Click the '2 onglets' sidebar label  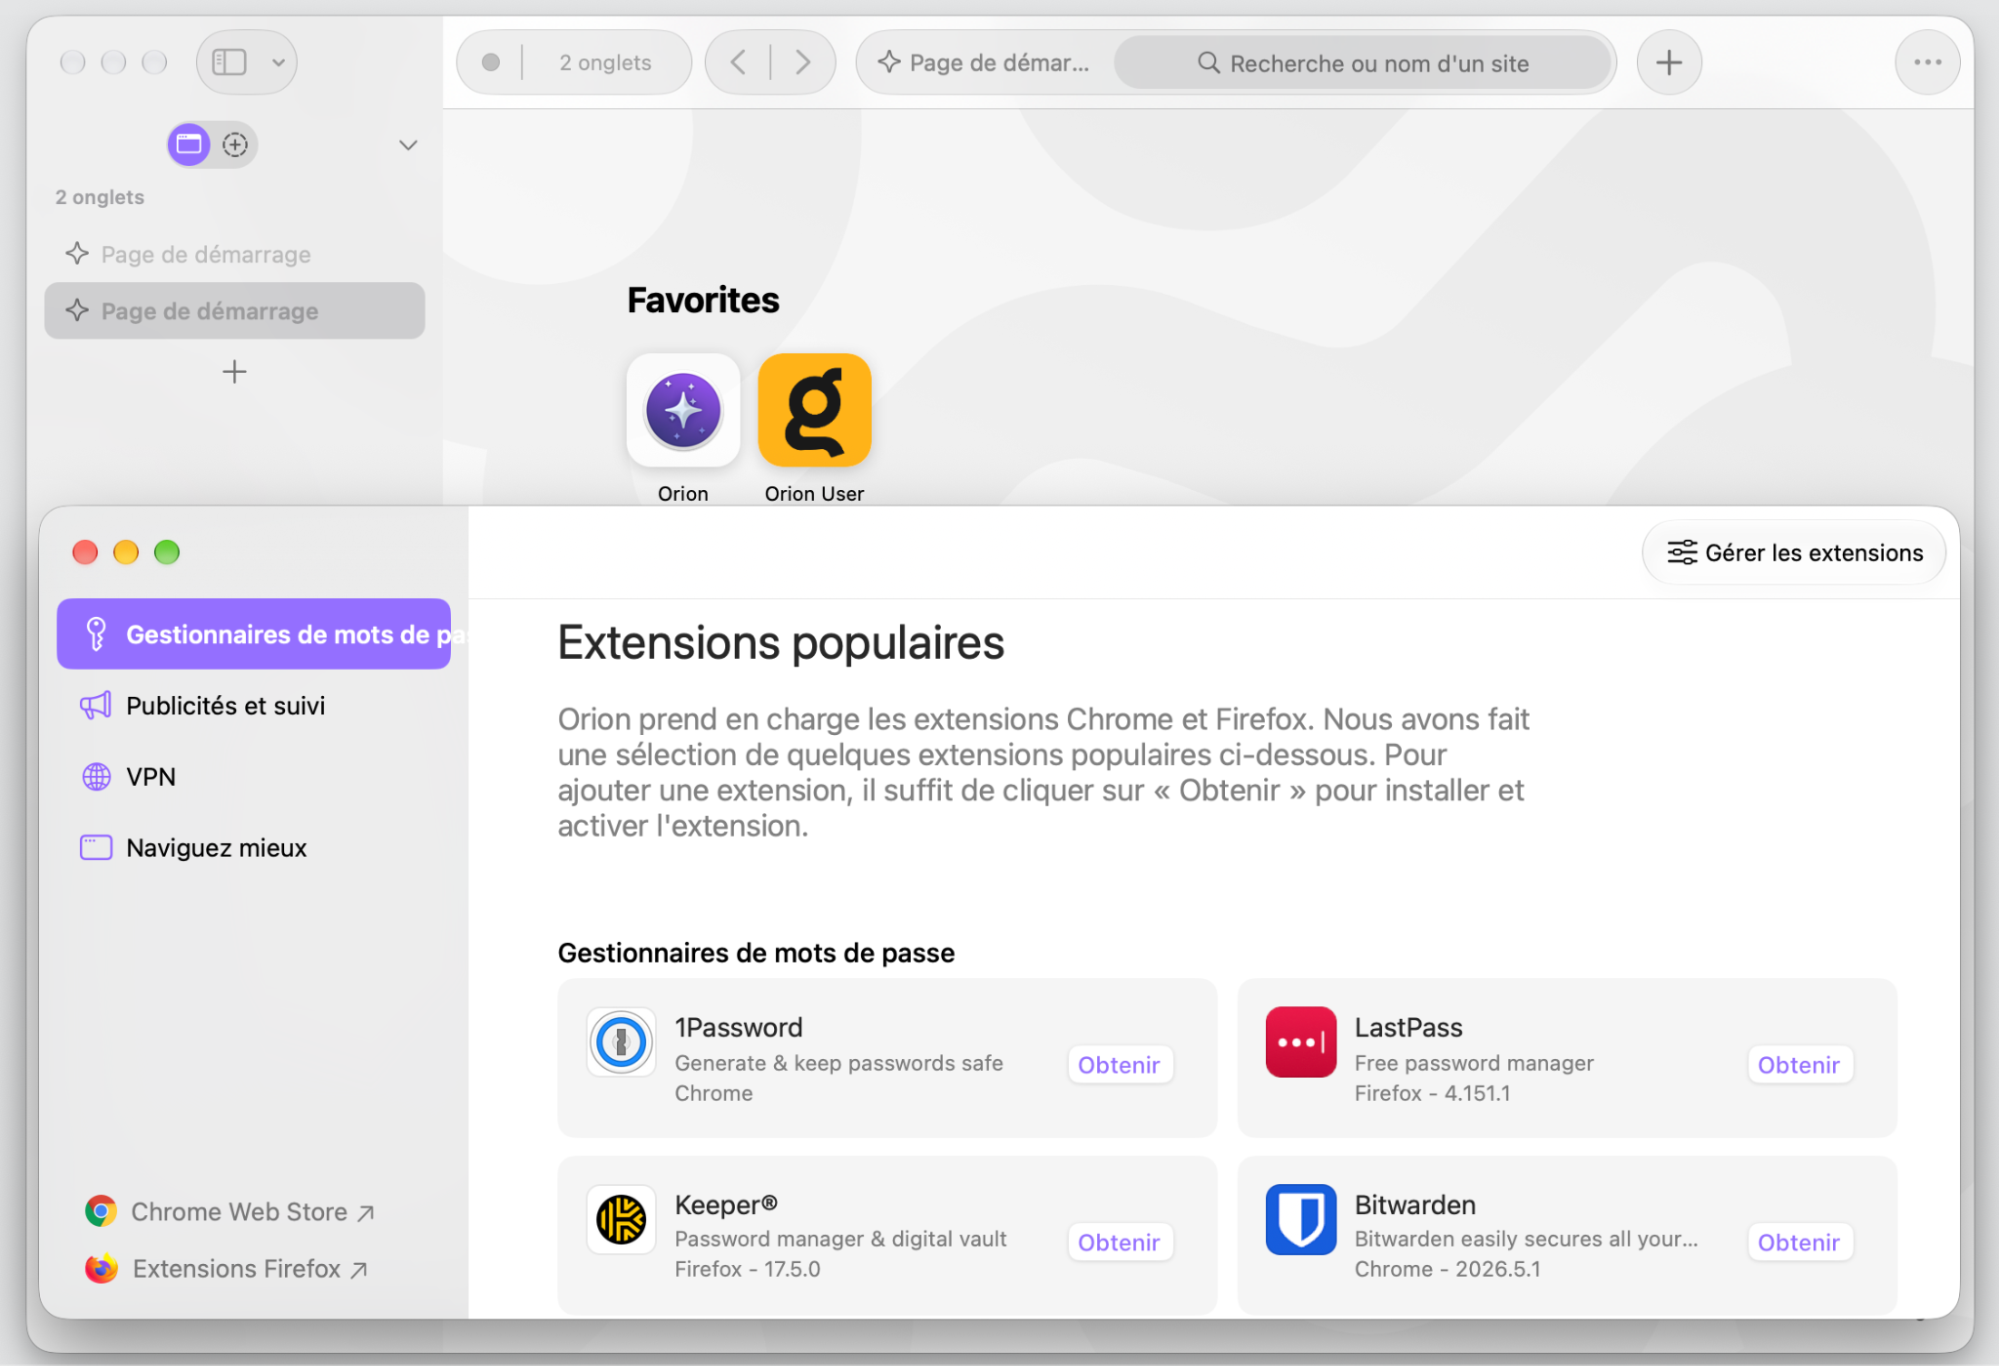[100, 197]
